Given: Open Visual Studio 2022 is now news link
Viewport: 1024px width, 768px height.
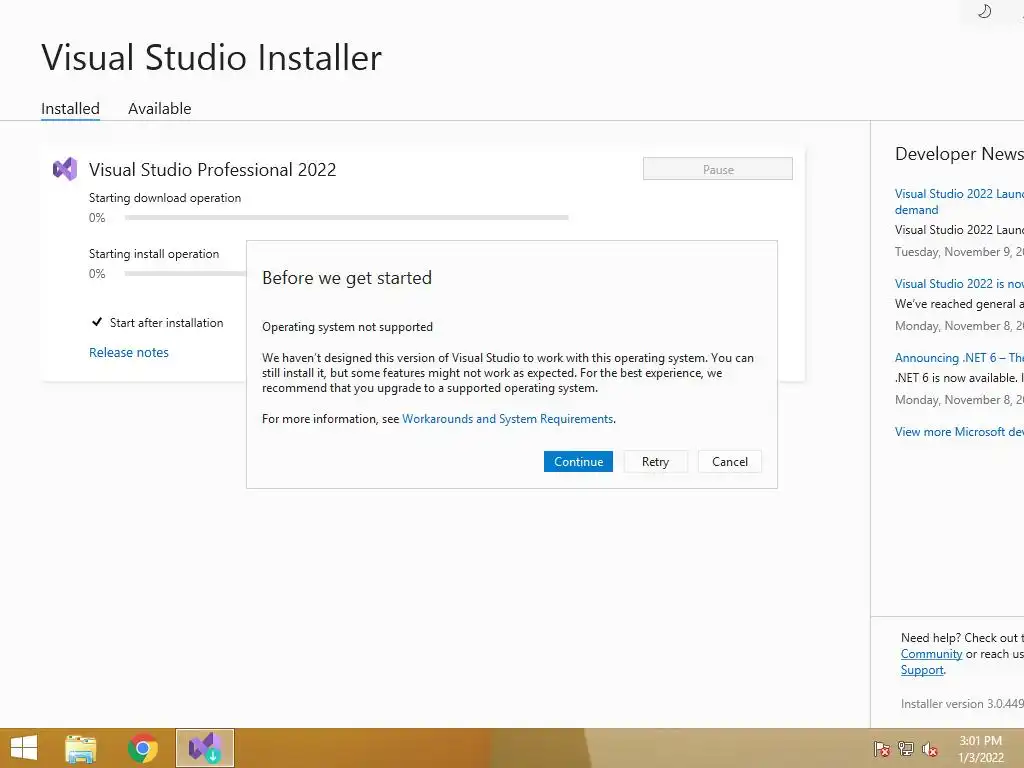Looking at the screenshot, I should (x=959, y=283).
